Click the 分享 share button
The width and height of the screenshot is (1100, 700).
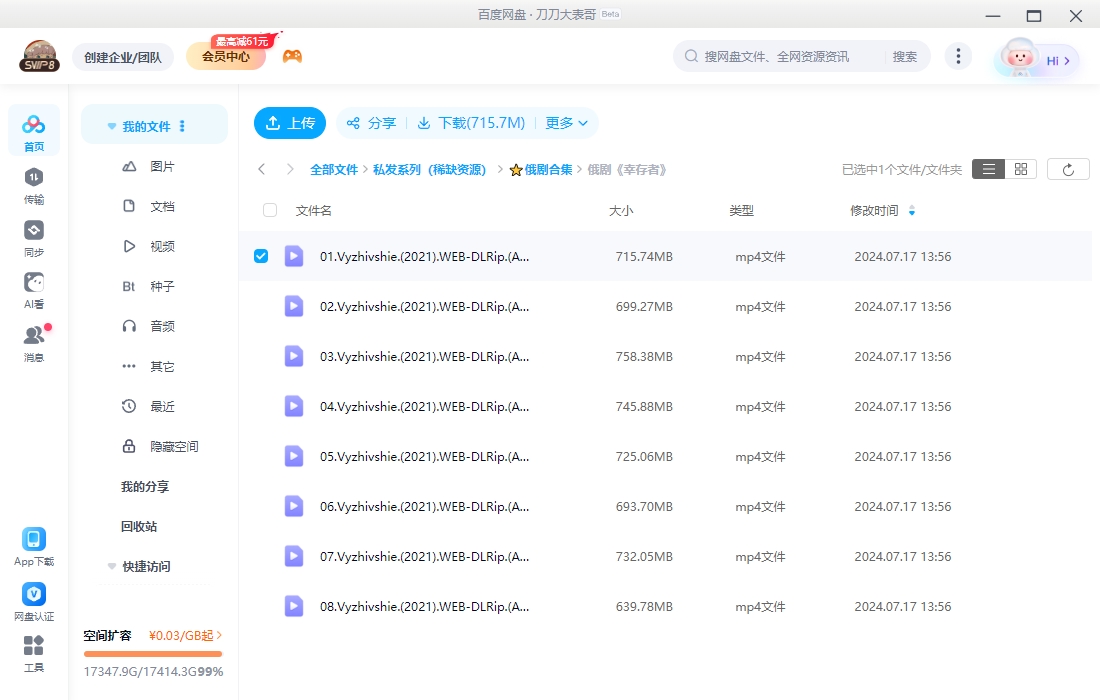[371, 123]
